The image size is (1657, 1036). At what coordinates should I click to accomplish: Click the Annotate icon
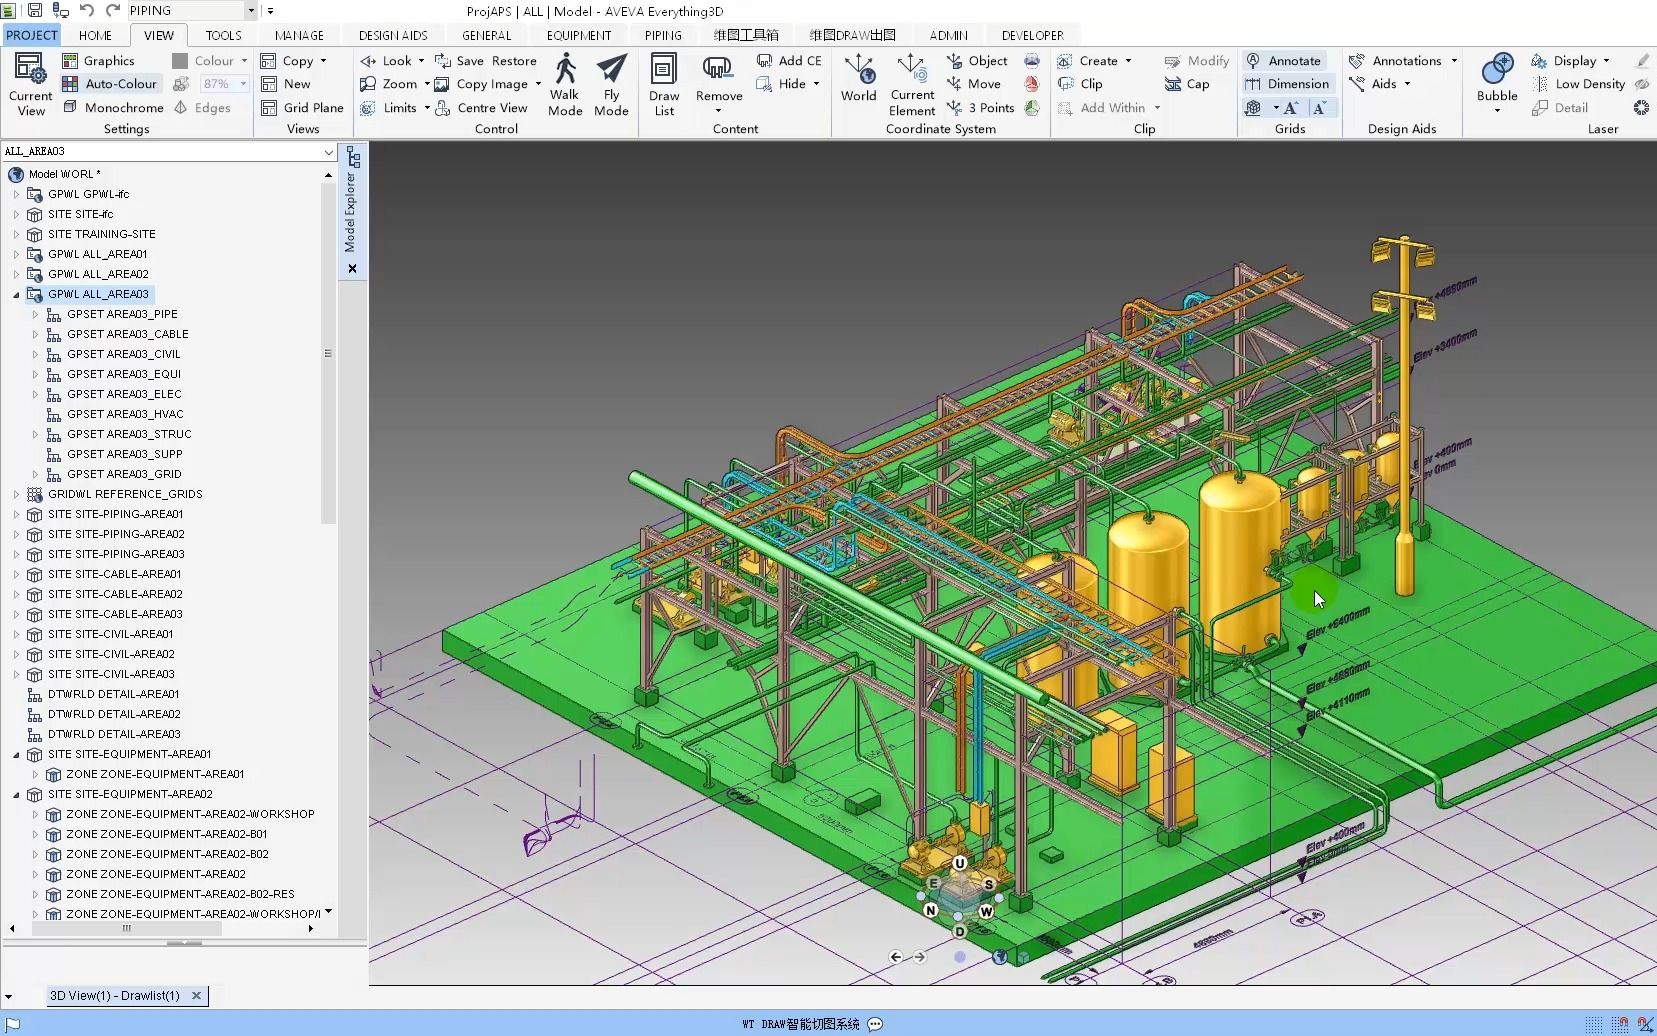pos(1254,60)
